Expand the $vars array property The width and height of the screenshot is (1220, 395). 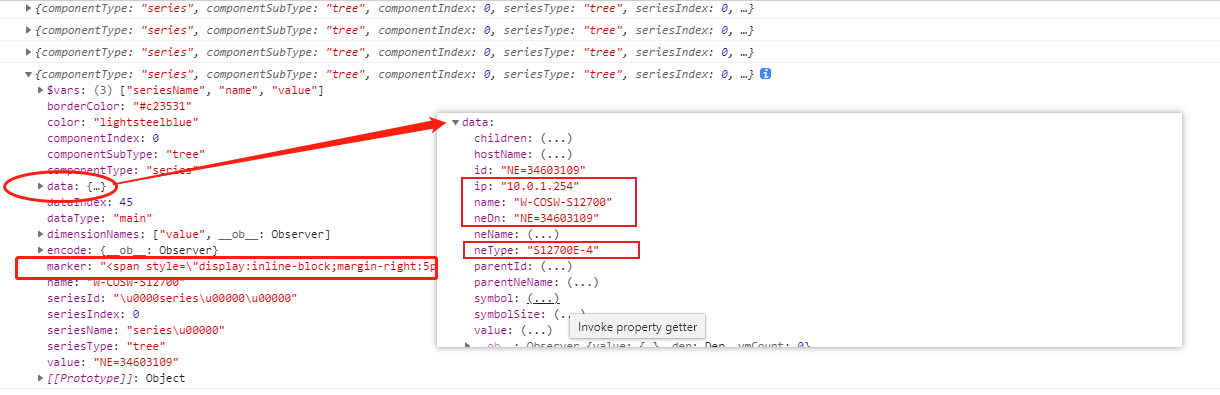point(41,91)
